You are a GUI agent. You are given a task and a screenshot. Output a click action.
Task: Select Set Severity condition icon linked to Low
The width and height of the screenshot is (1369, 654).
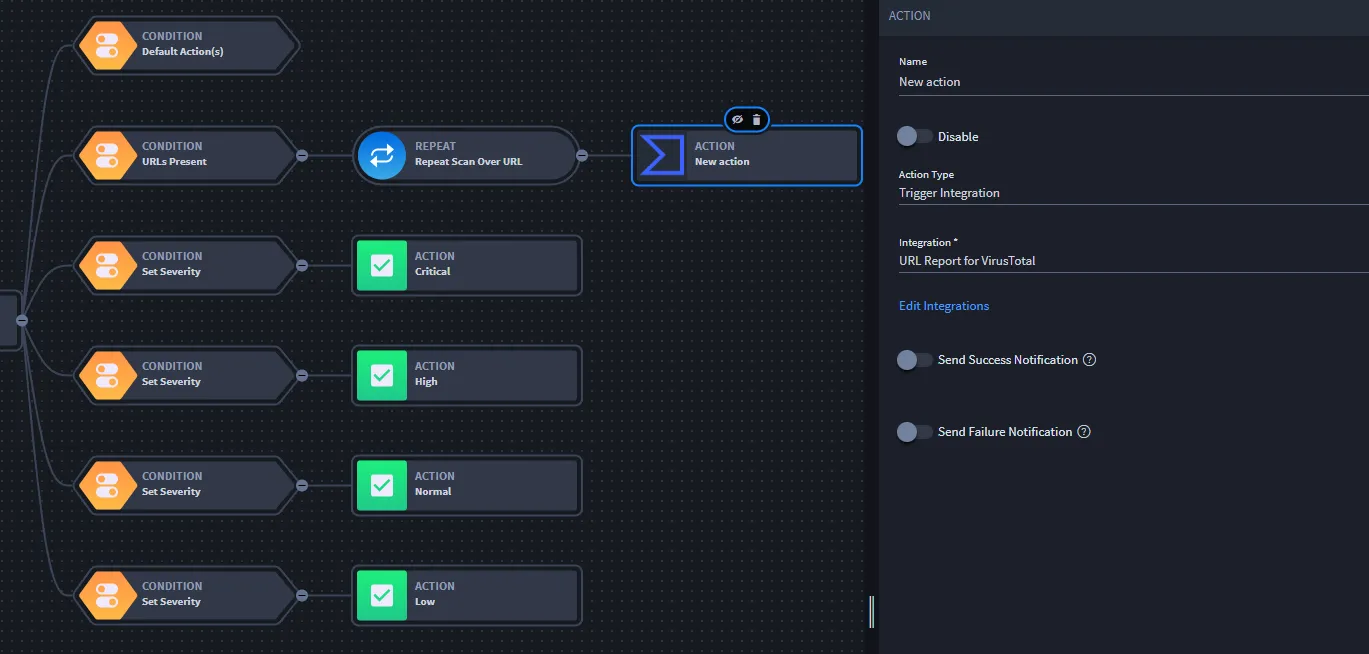(107, 595)
